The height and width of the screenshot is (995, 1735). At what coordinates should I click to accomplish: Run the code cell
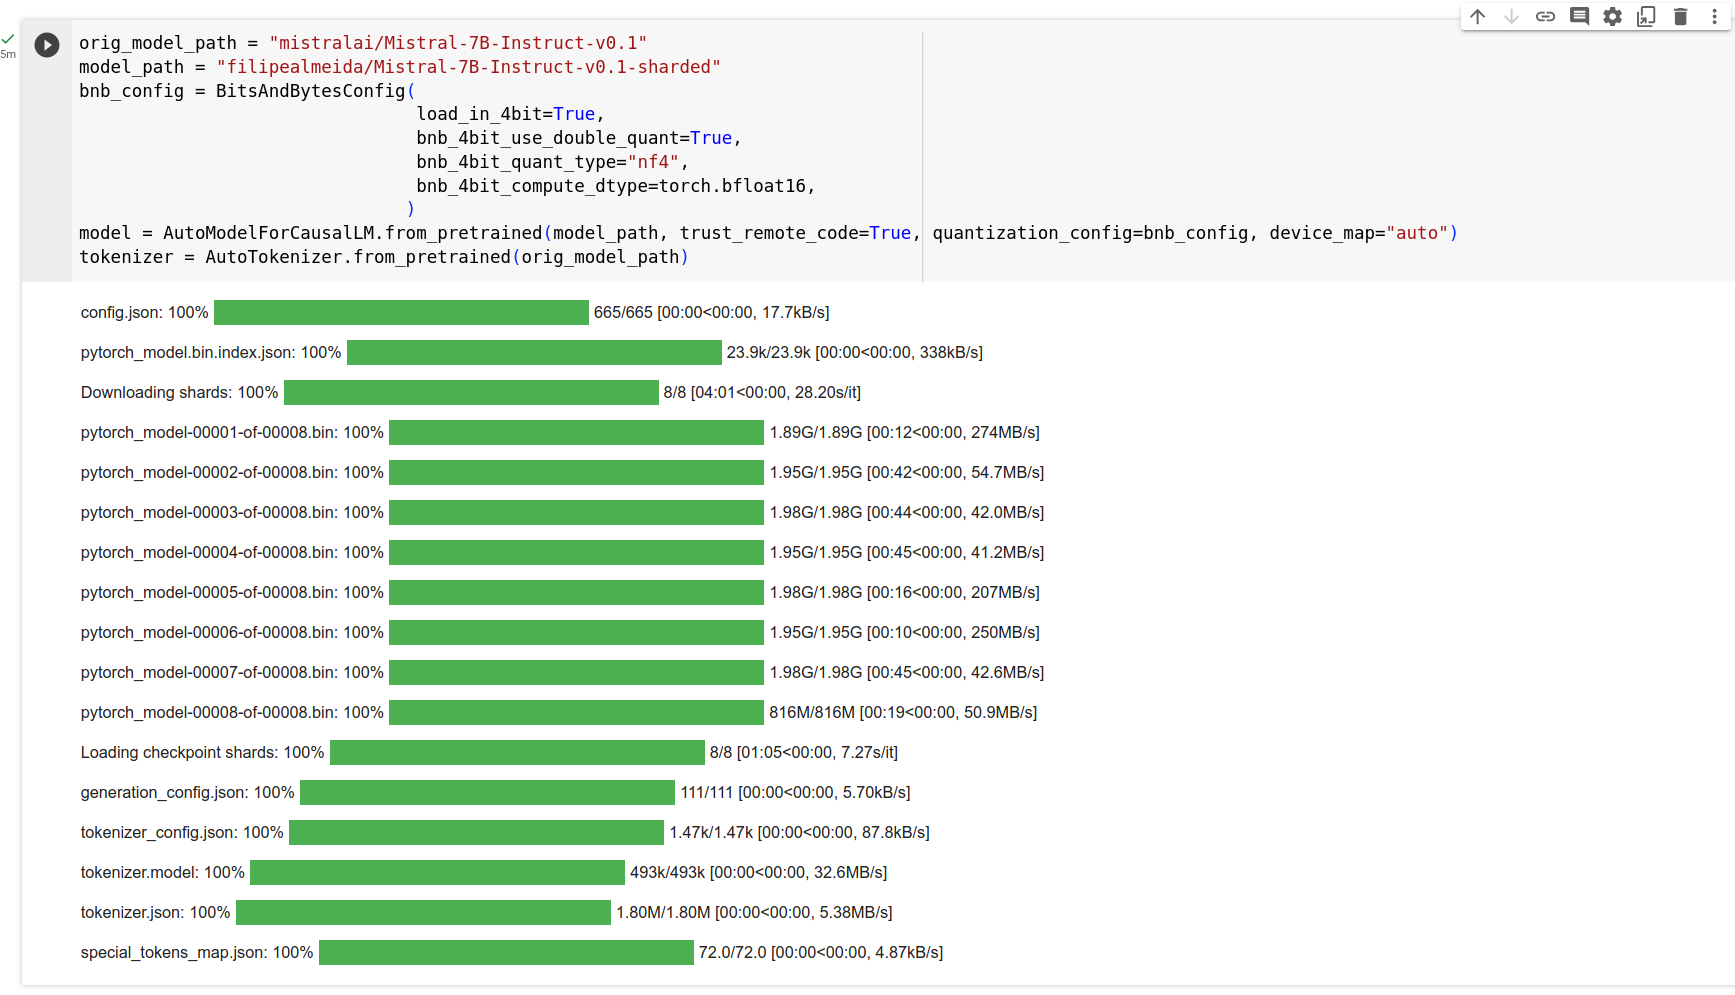pyautogui.click(x=47, y=45)
